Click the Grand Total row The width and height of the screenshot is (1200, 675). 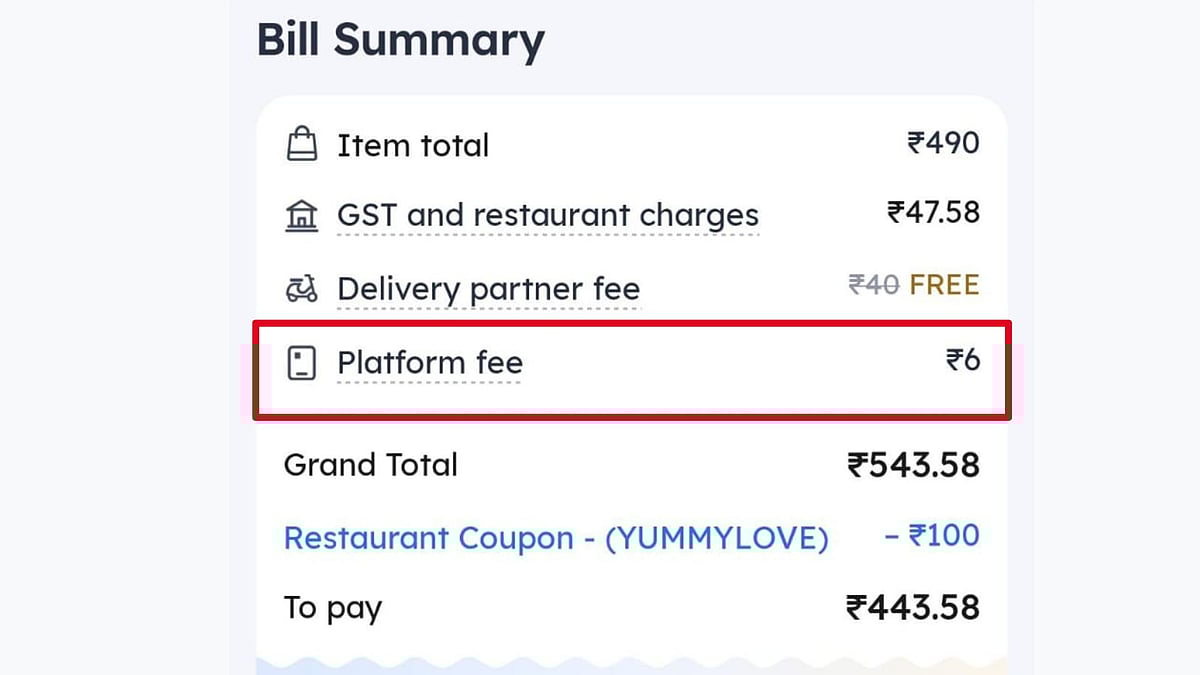point(370,464)
